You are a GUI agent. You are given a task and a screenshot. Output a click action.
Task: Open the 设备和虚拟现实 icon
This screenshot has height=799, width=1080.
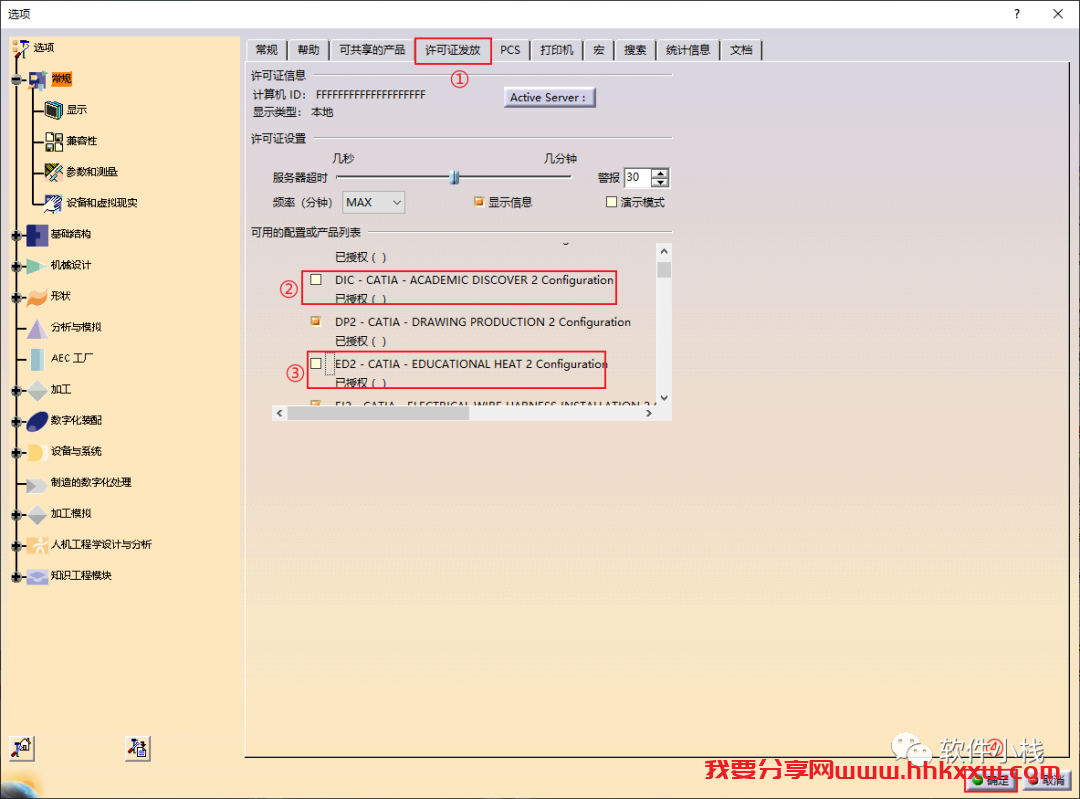tap(54, 203)
